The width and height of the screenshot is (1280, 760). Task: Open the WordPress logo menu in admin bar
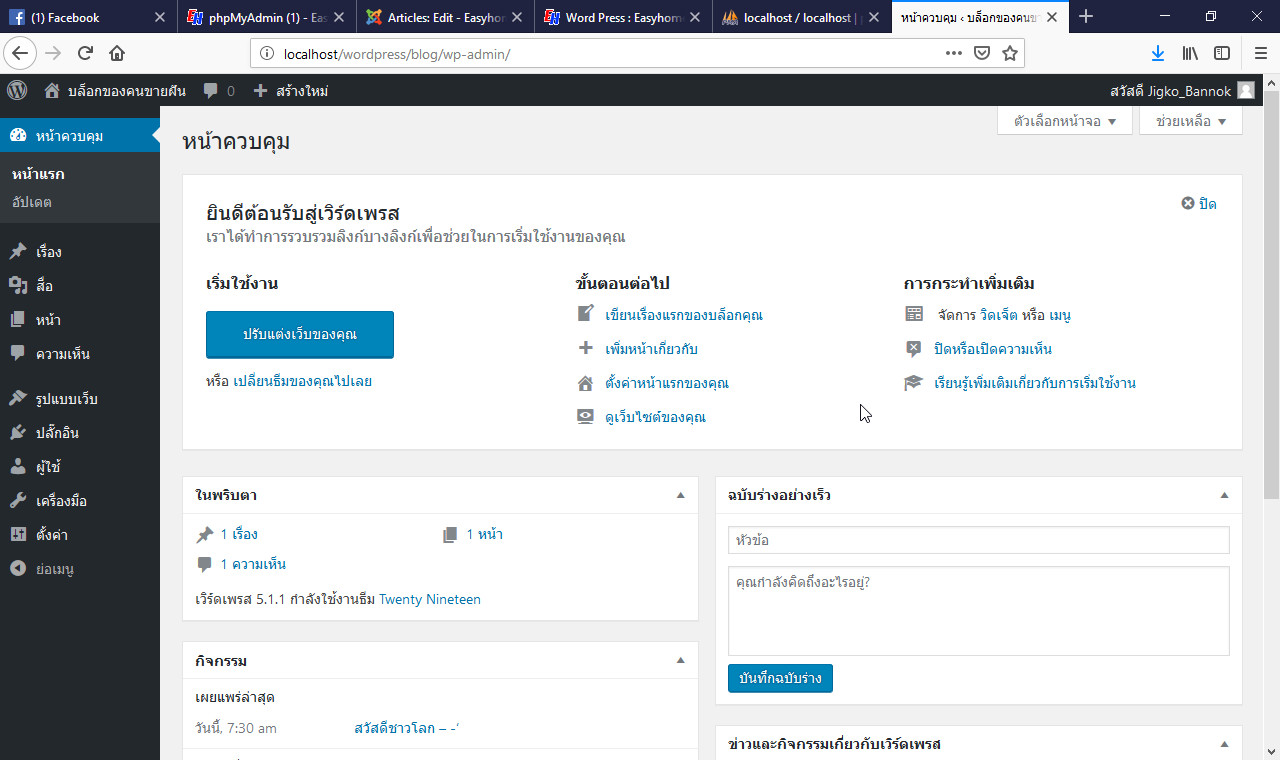(x=16, y=90)
